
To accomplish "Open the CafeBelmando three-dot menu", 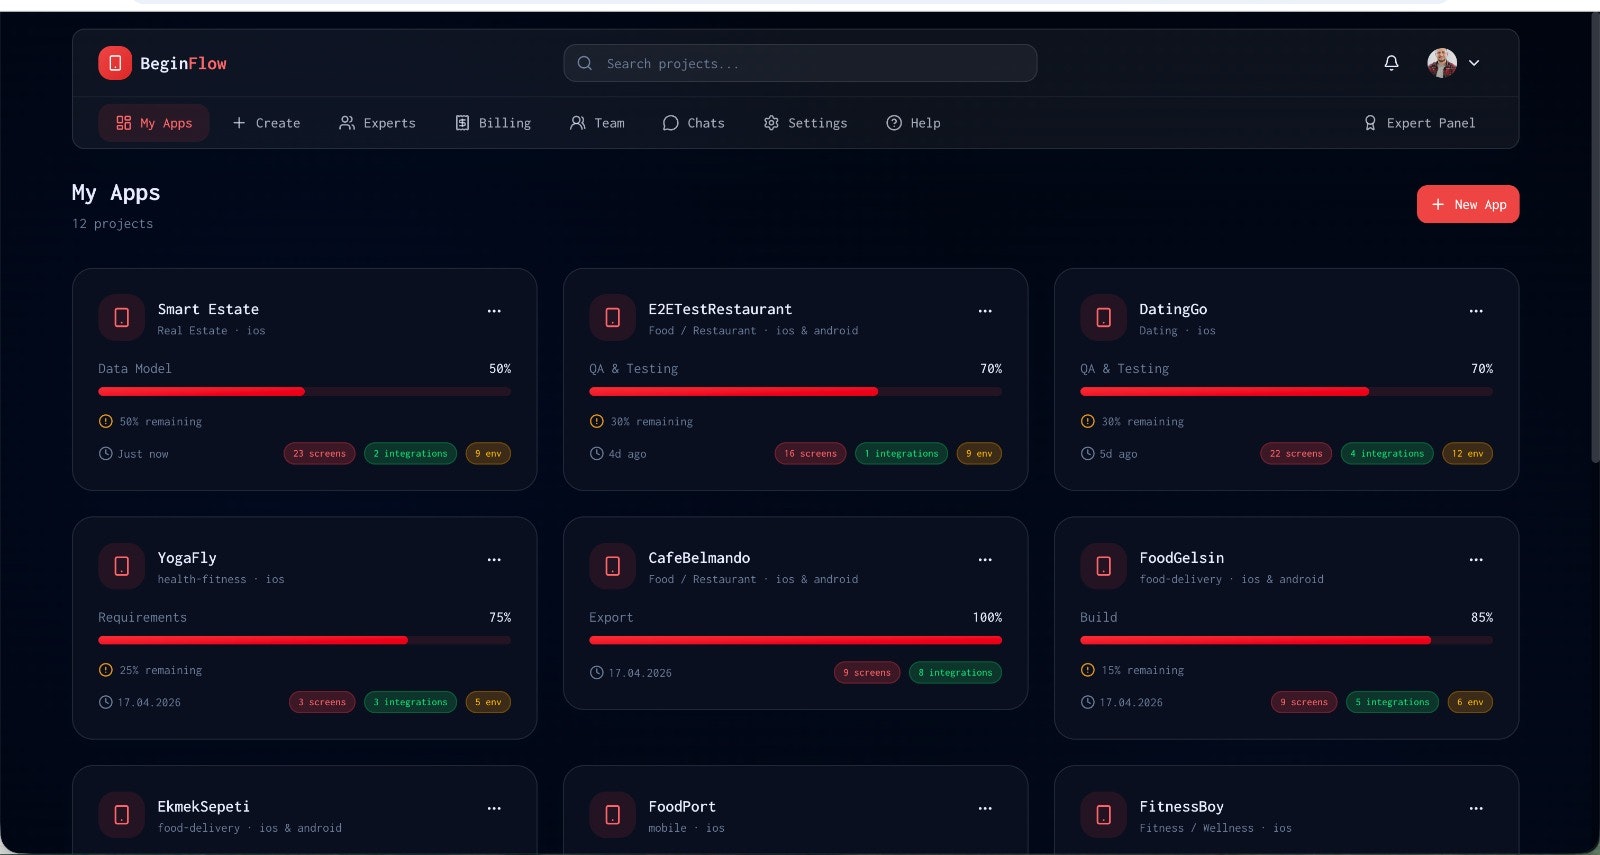I will tap(985, 560).
